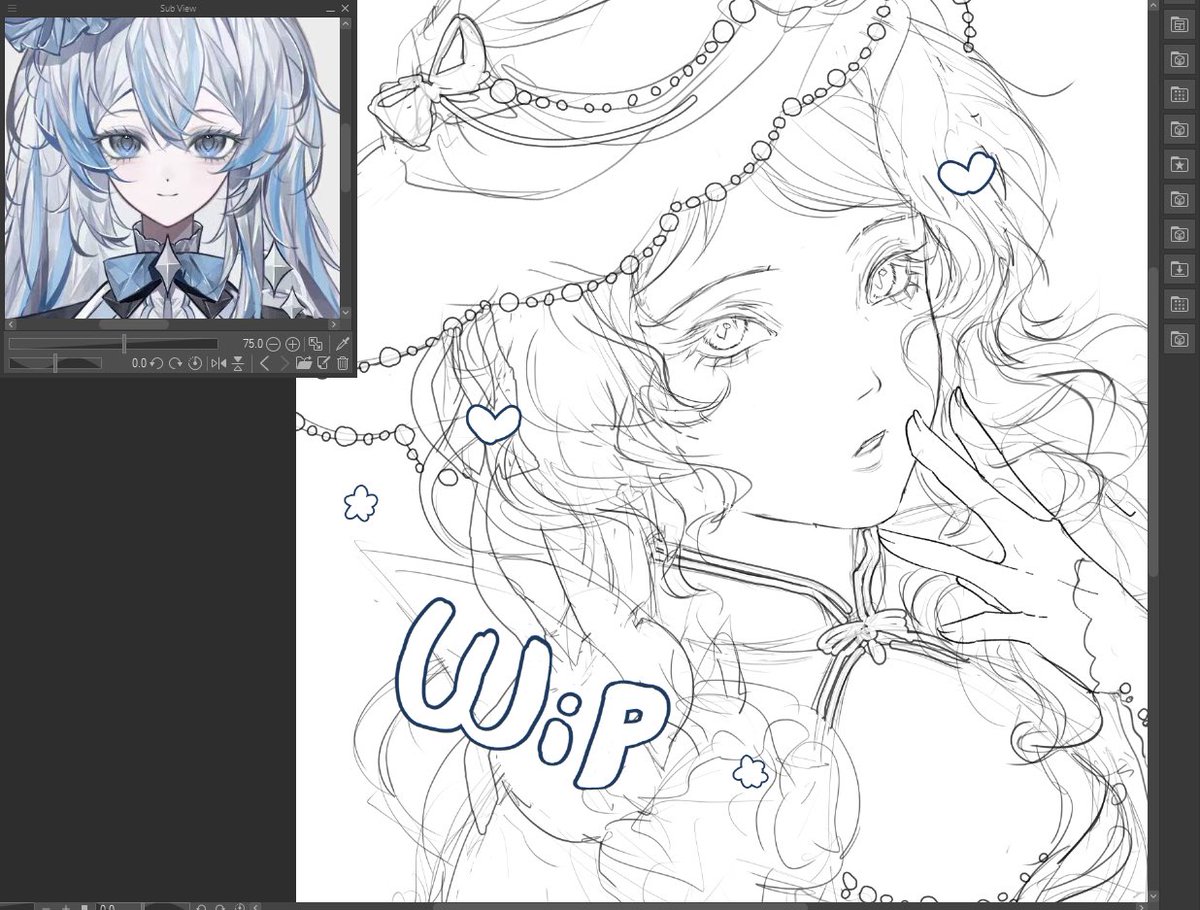This screenshot has width=1200, height=910.
Task: Show next Sub View image
Action: [x=284, y=363]
